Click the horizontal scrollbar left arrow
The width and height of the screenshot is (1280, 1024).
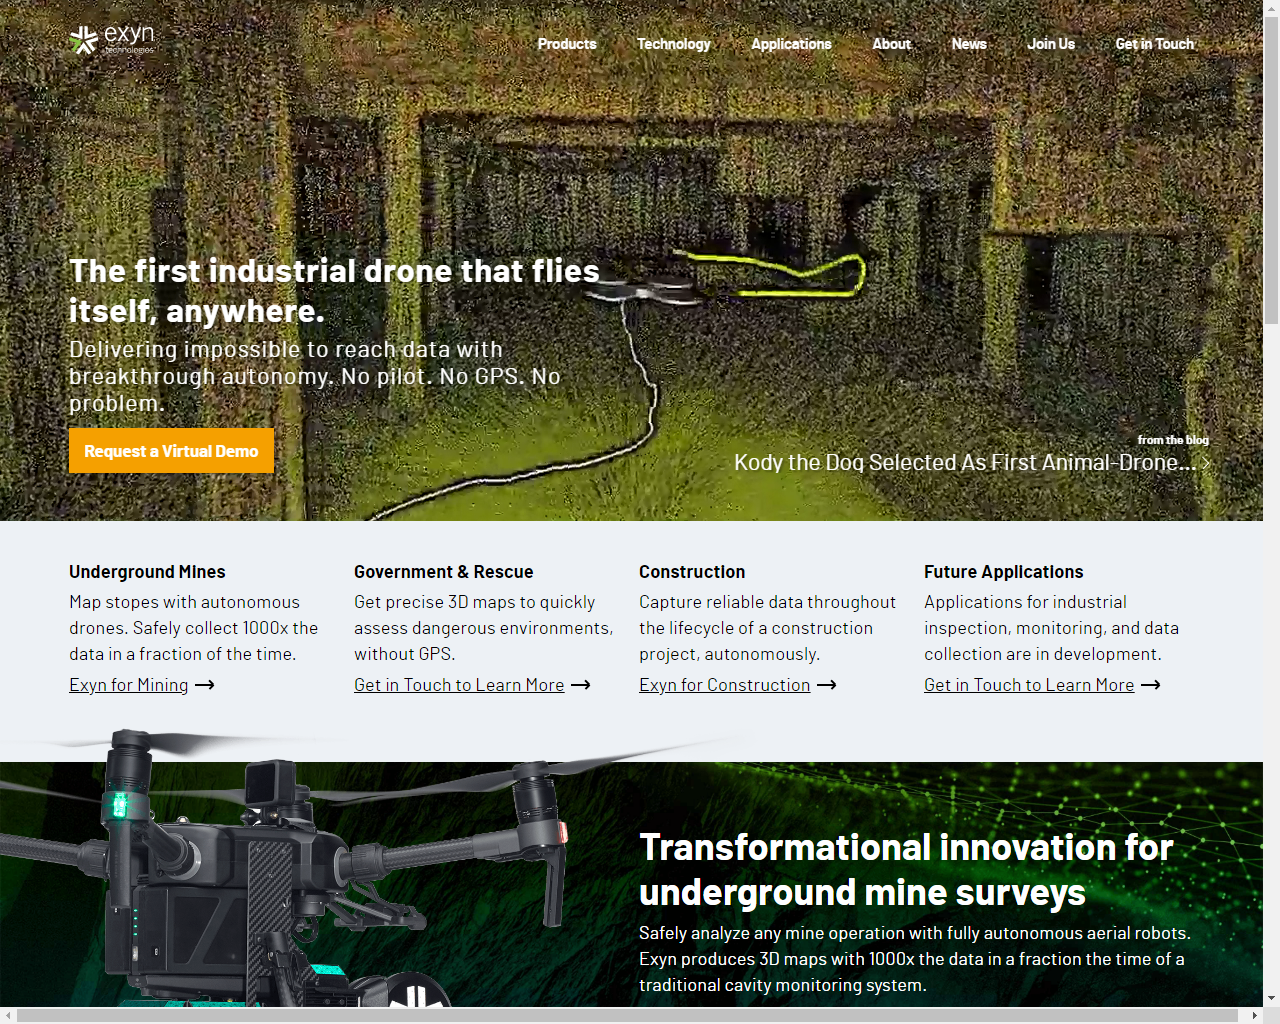click(8, 1015)
